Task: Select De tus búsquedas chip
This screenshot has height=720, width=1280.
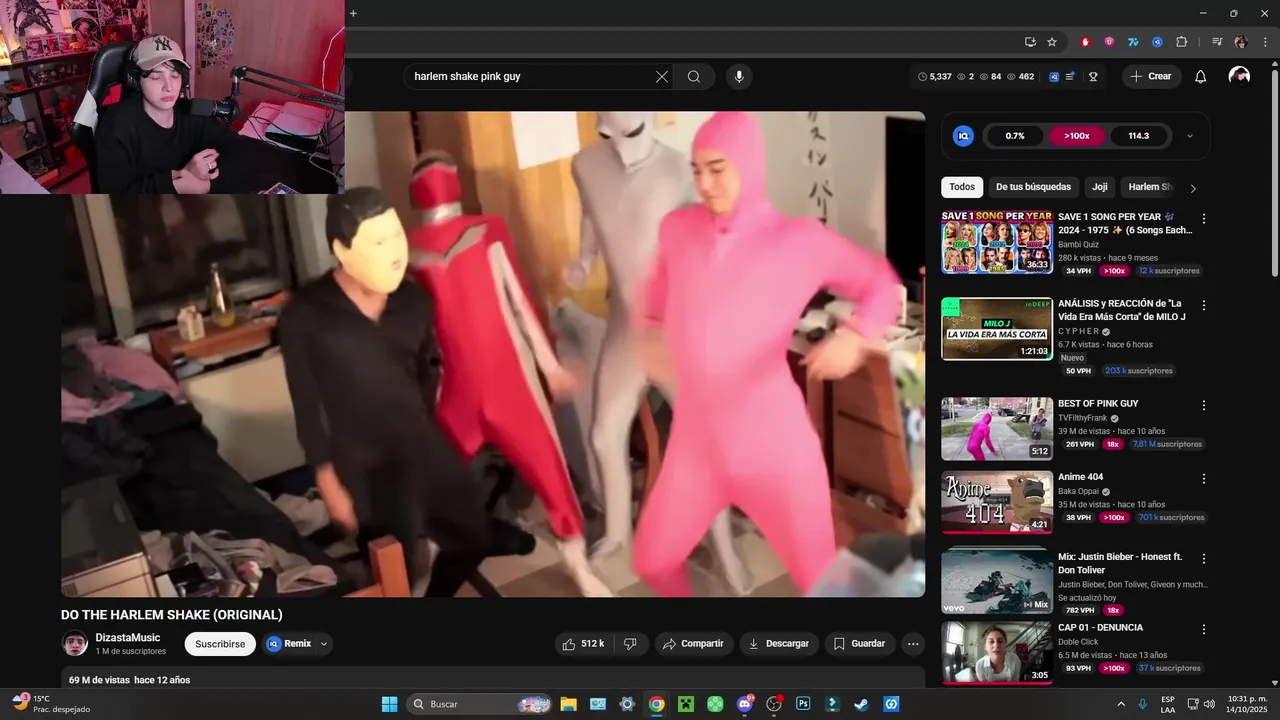Action: coord(1033,187)
